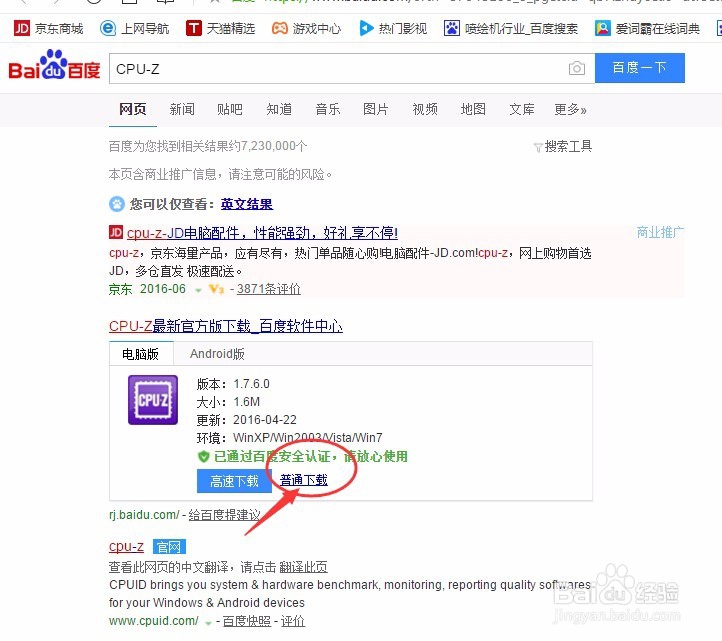Click the rj.baidu.com/ green URL
This screenshot has height=641, width=722.
pos(144,515)
